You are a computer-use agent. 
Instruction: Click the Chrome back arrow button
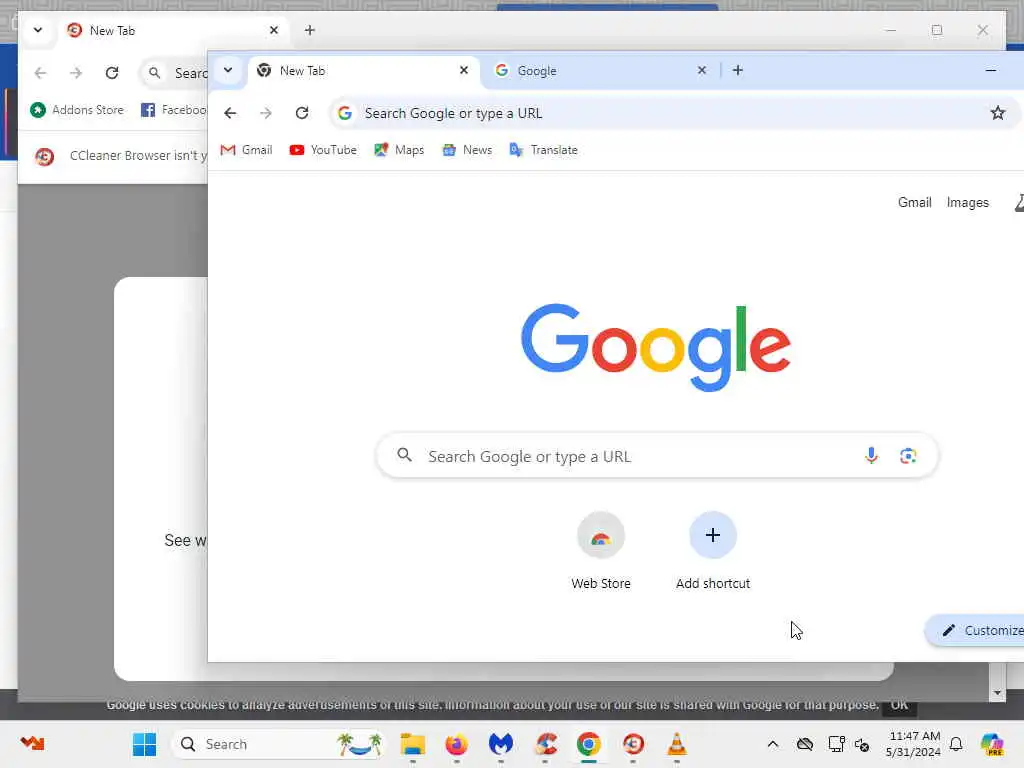click(230, 113)
